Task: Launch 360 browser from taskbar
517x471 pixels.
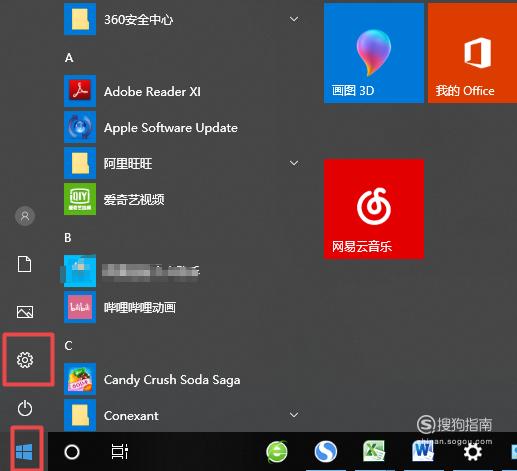Action: (277, 452)
